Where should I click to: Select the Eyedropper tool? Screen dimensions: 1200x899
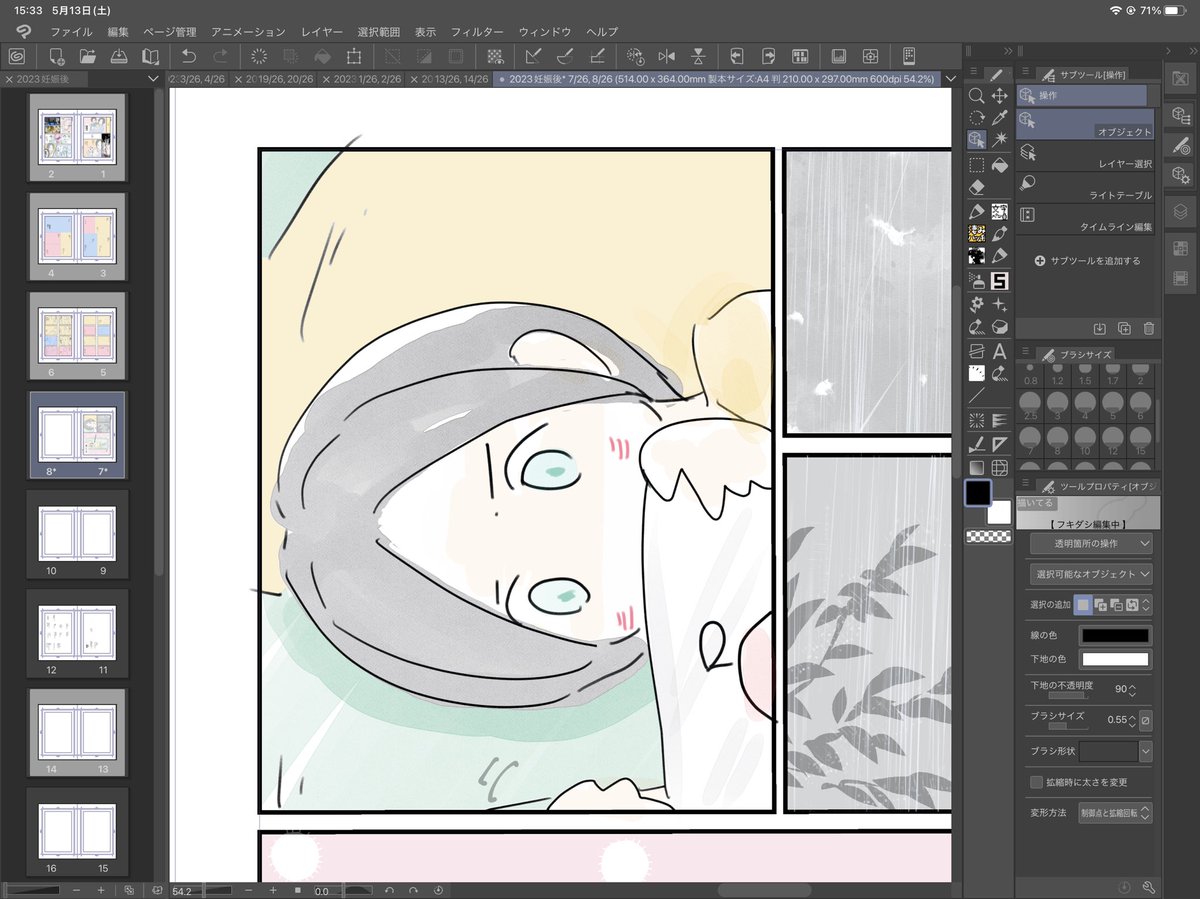(x=999, y=118)
